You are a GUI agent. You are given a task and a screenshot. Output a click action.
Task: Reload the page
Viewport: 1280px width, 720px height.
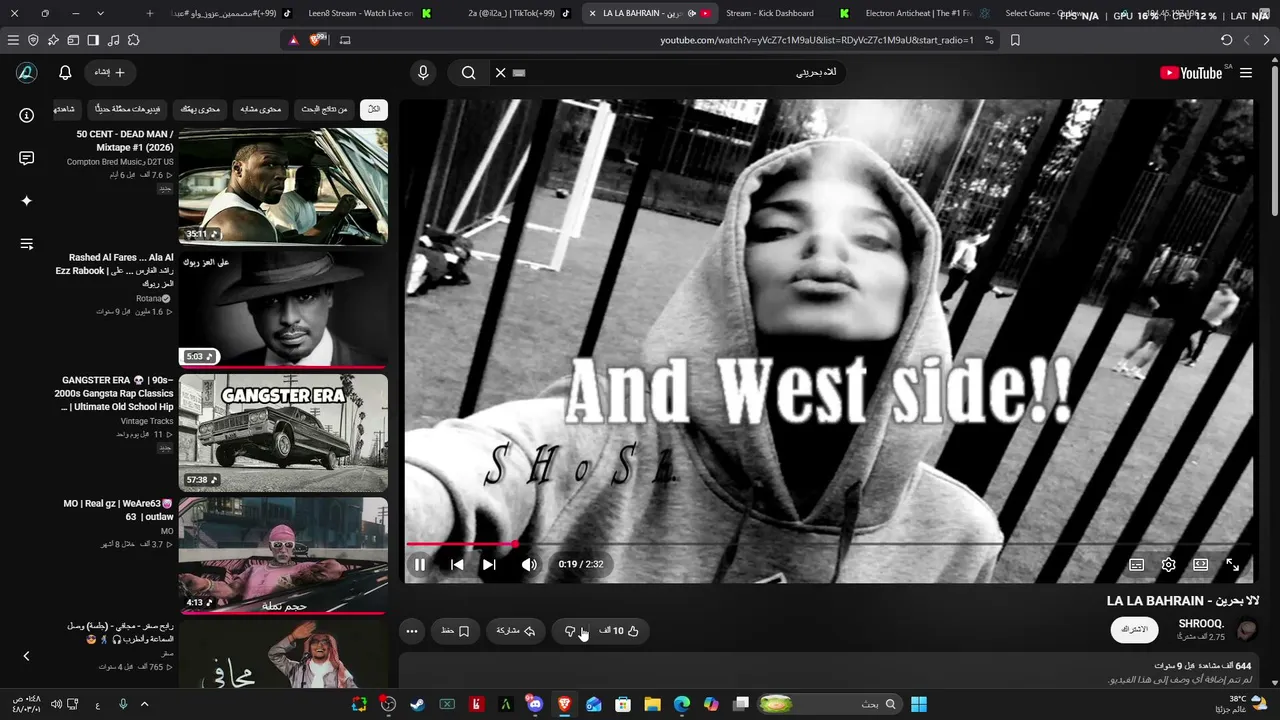[x=1227, y=40]
